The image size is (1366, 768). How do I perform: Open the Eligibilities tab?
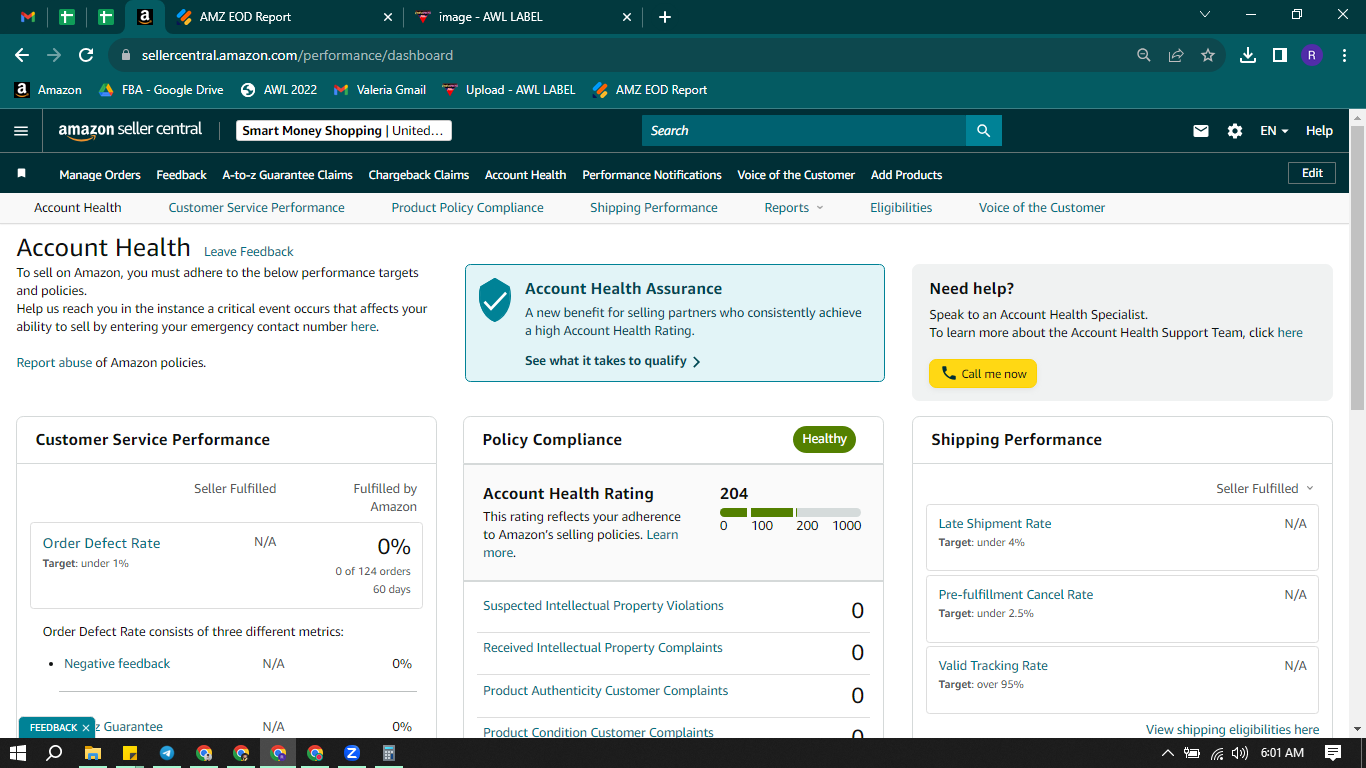[x=901, y=208]
